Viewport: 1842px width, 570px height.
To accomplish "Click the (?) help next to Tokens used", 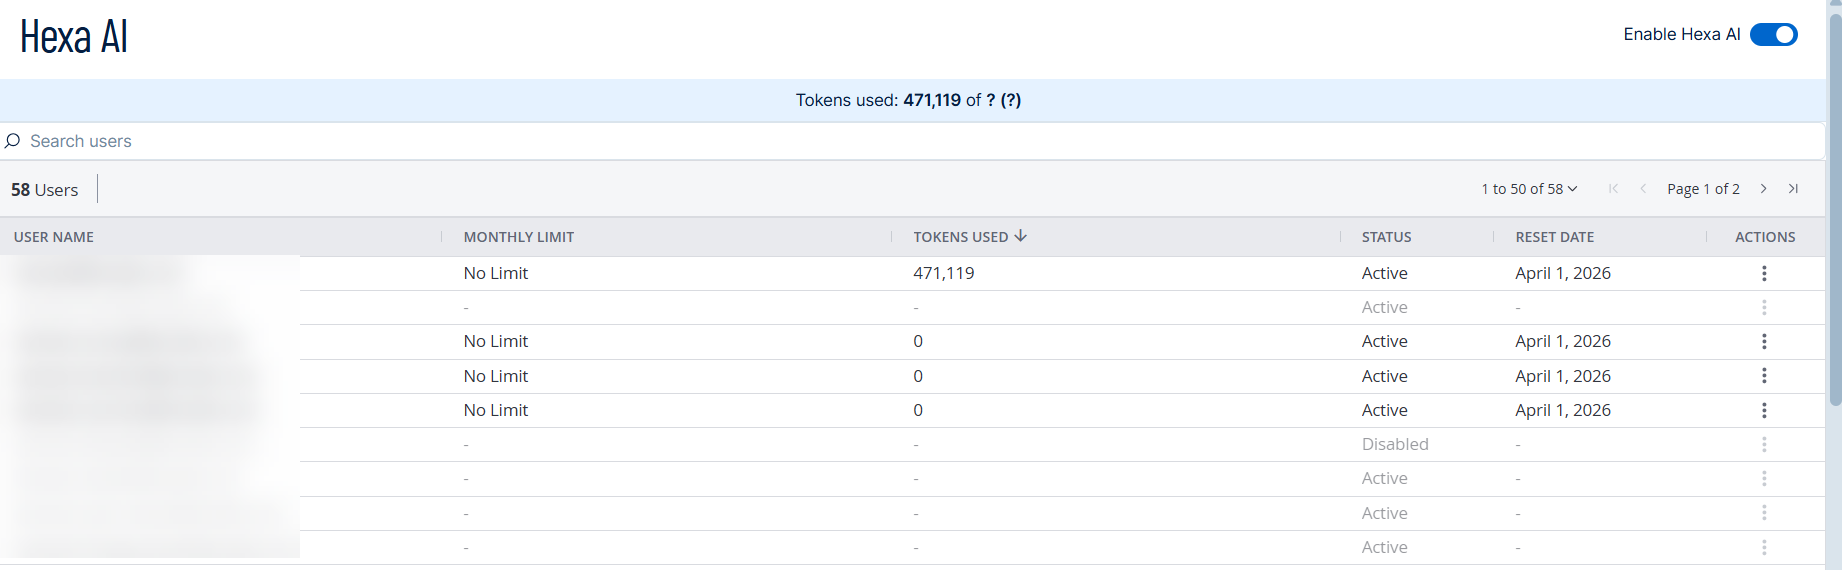I will tap(1011, 100).
